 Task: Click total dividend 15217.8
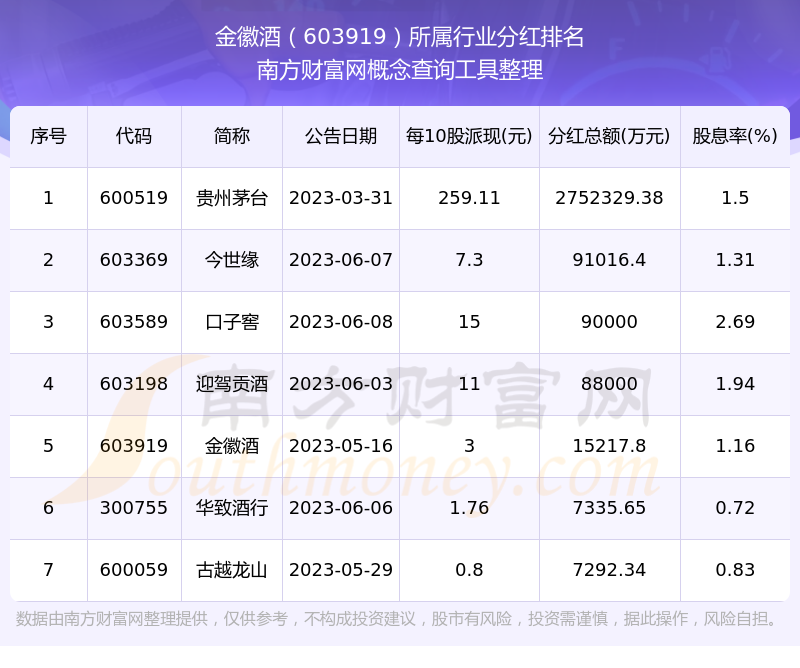pyautogui.click(x=609, y=446)
